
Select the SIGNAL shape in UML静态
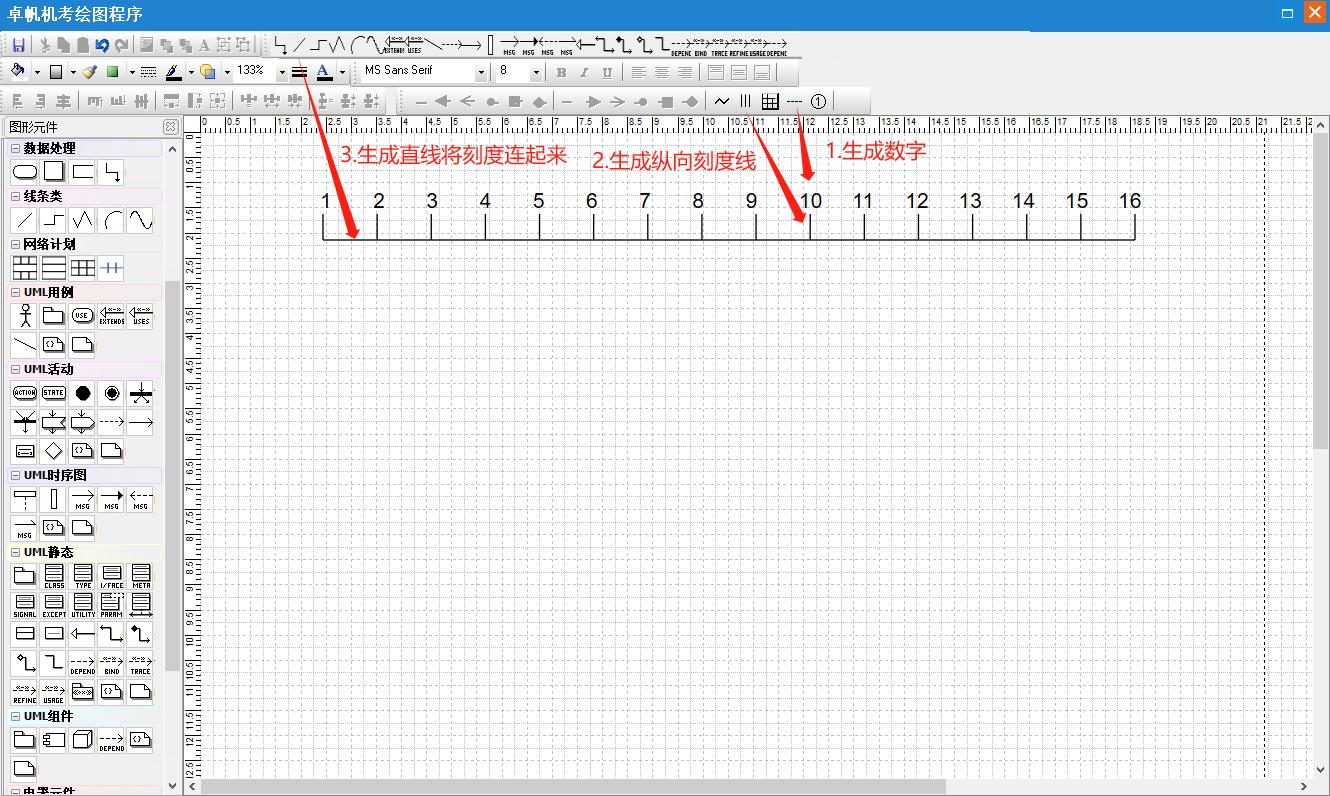click(x=25, y=605)
